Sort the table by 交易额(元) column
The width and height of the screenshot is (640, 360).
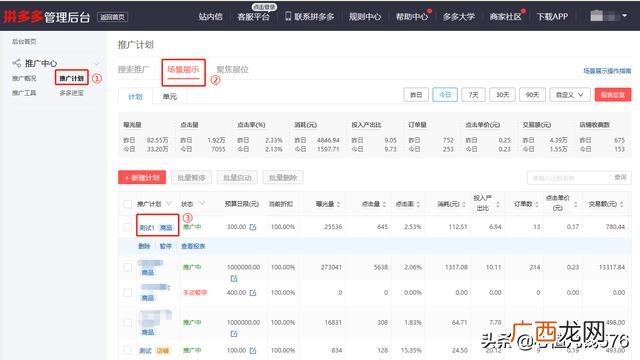click(622, 204)
